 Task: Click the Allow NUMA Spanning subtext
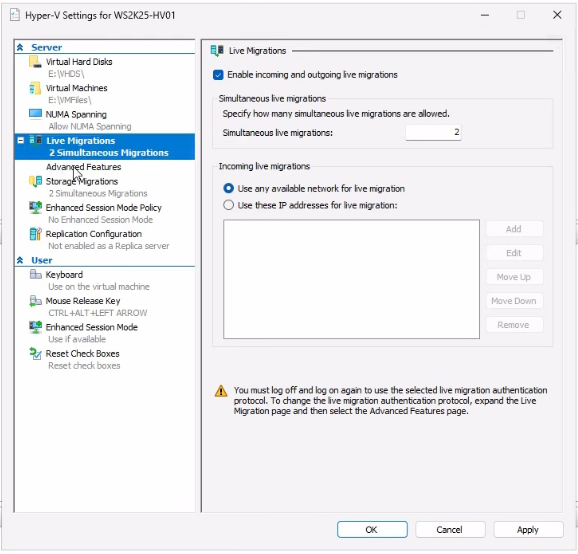(90, 126)
